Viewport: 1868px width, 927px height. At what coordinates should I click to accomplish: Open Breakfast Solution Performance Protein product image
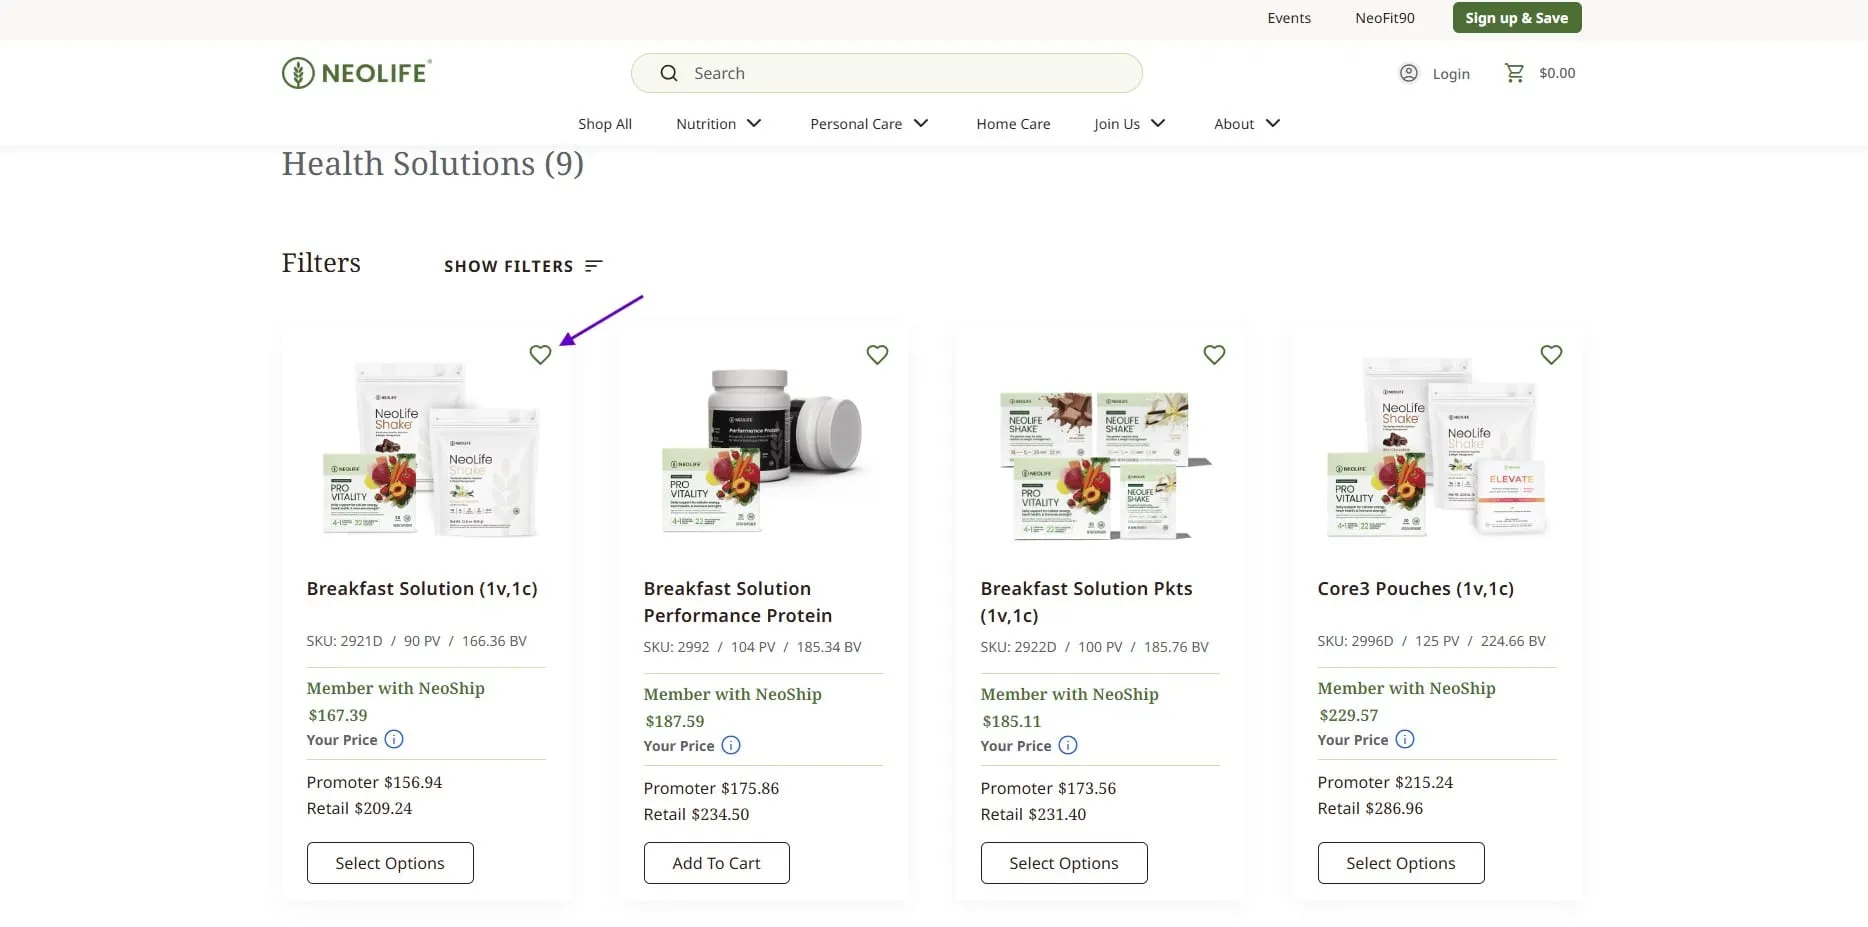click(764, 450)
